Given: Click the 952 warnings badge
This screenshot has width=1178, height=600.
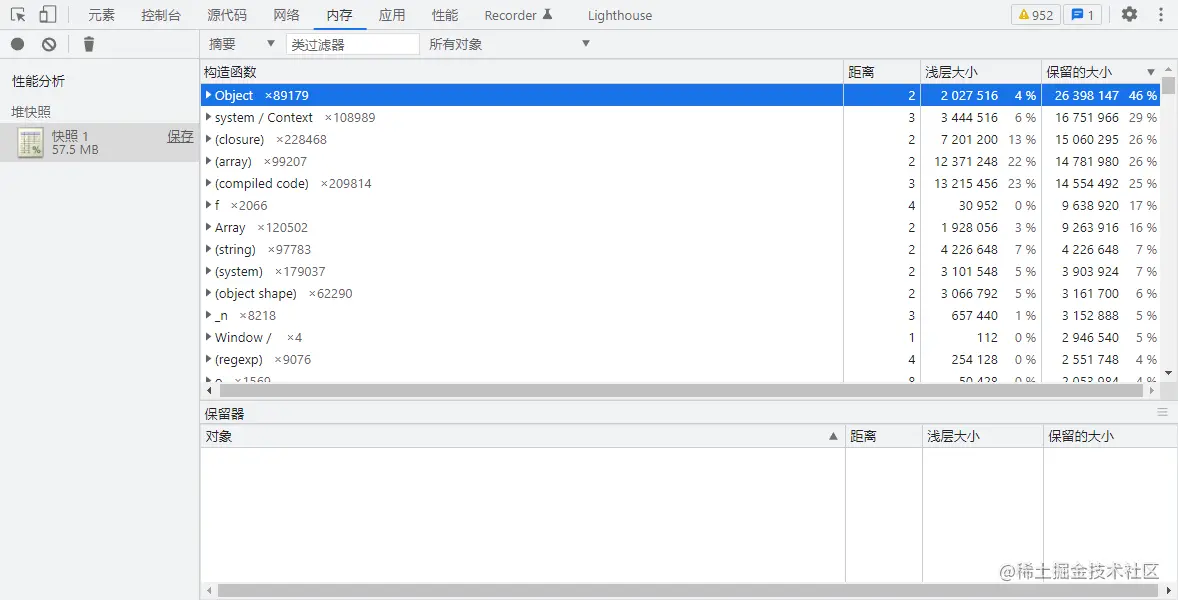Looking at the screenshot, I should 1035,15.
